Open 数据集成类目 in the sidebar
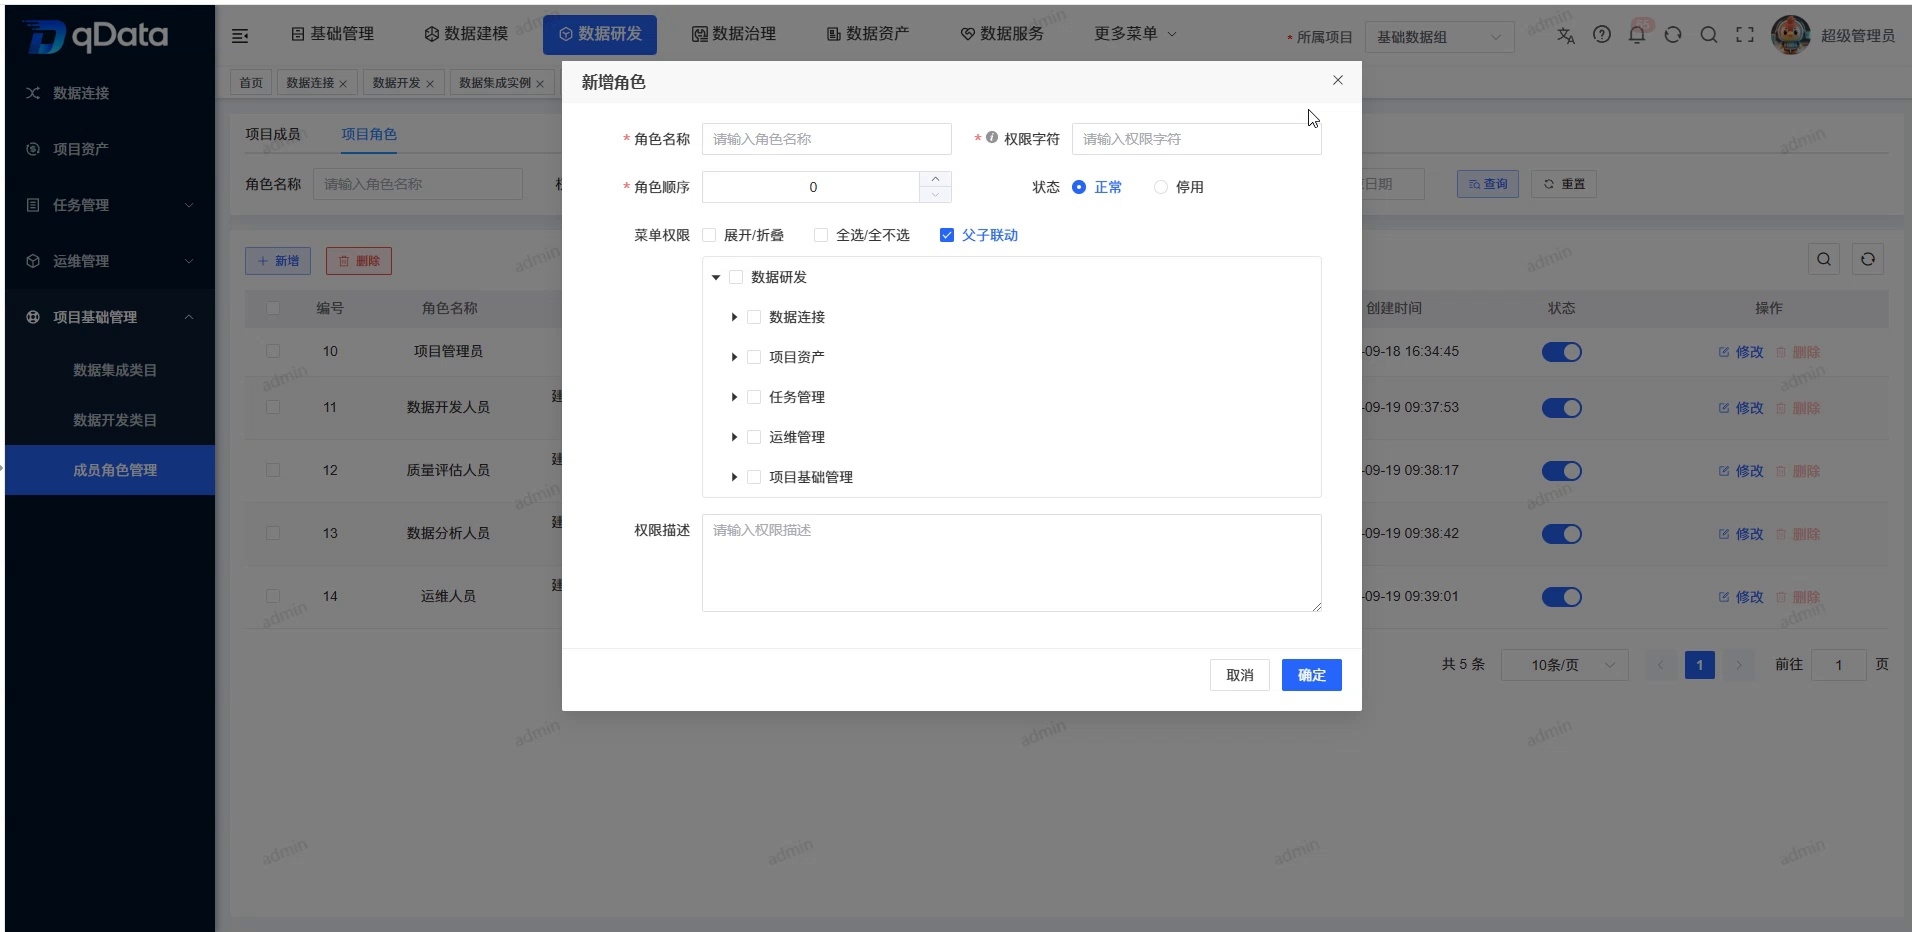This screenshot has width=1912, height=932. [114, 370]
